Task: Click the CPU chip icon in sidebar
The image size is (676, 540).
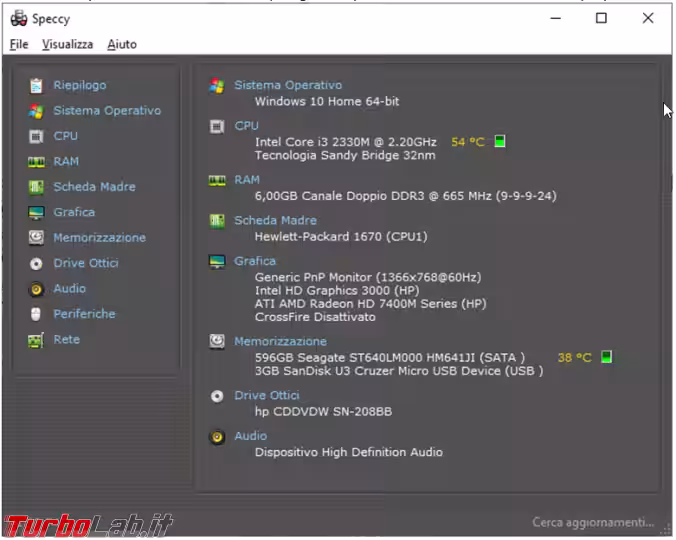Action: (x=36, y=136)
